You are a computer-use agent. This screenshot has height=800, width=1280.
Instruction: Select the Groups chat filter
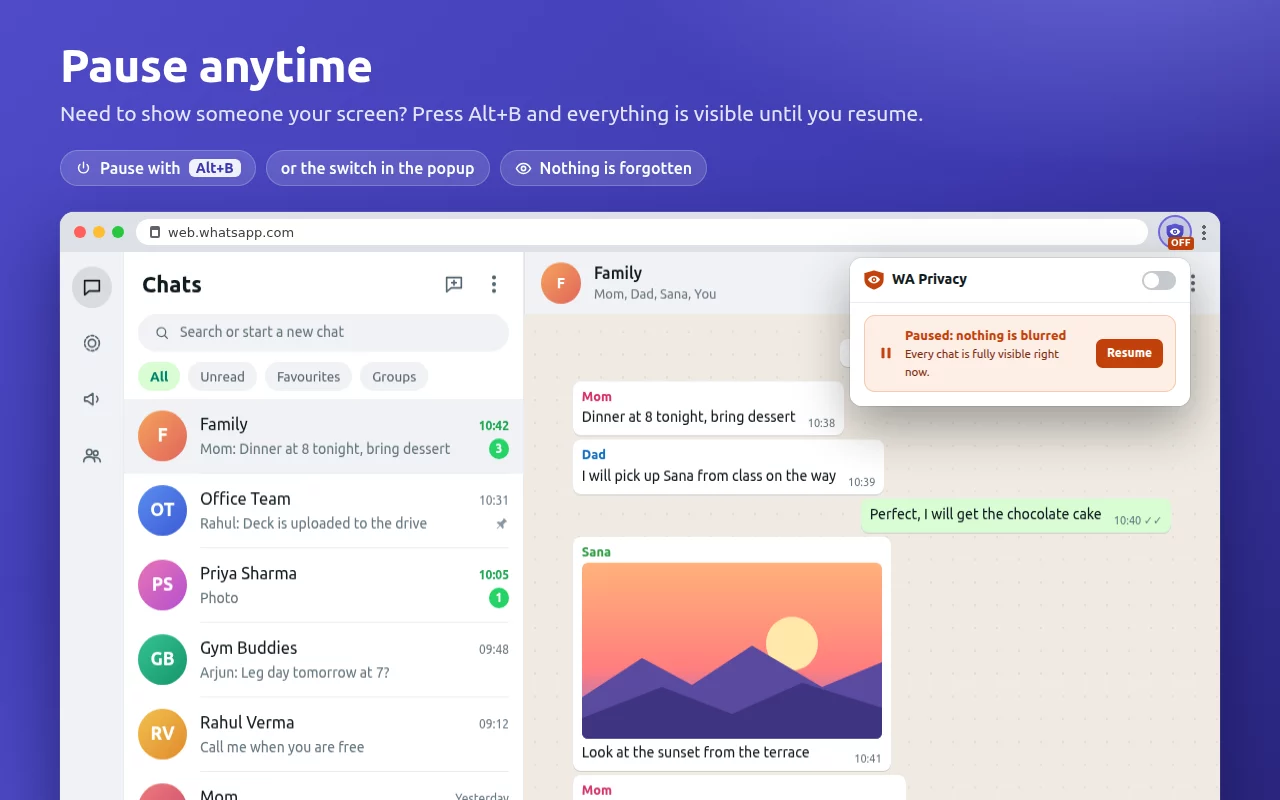[x=394, y=377]
